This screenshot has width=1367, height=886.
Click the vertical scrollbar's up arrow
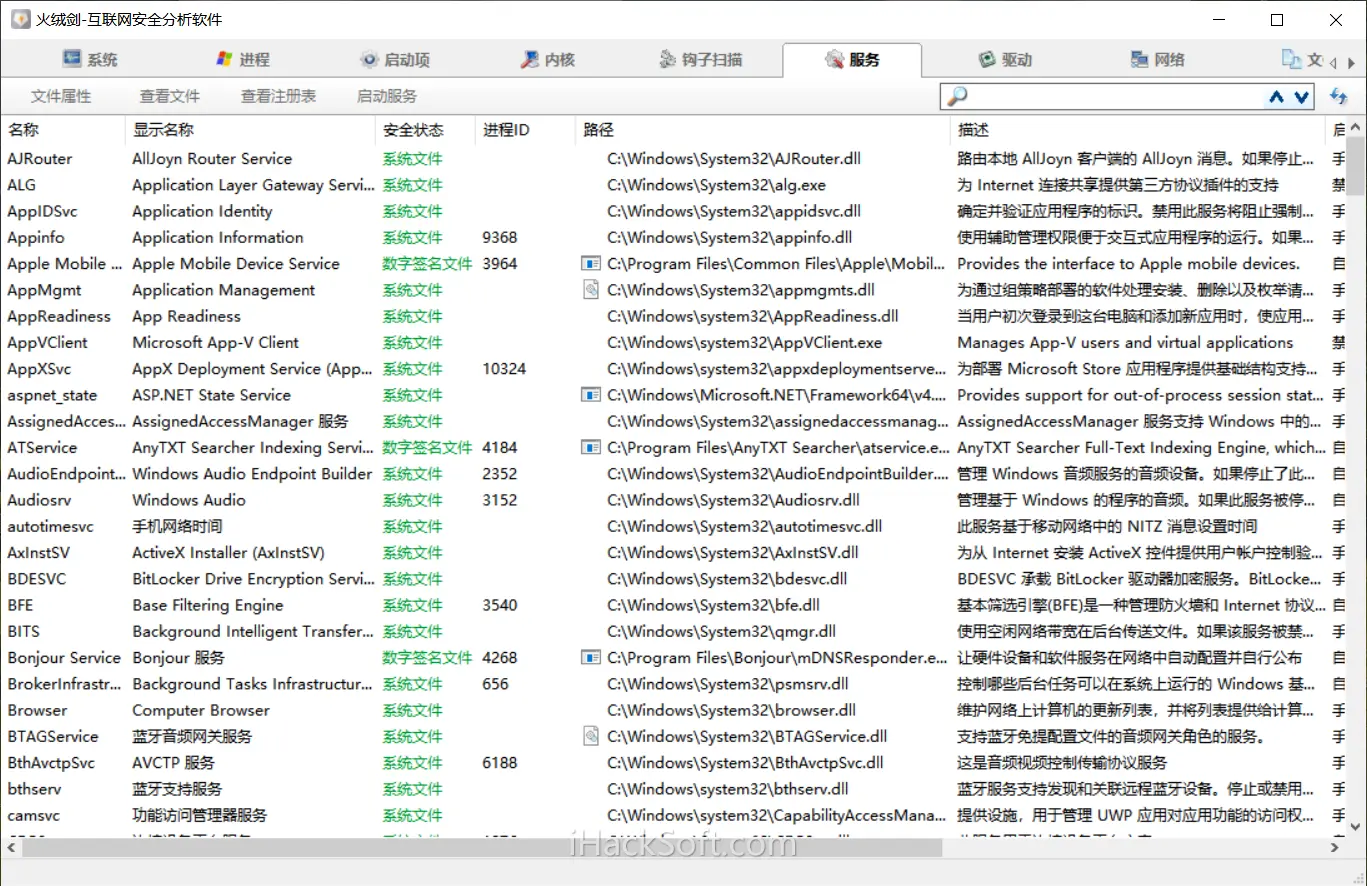pos(1356,128)
